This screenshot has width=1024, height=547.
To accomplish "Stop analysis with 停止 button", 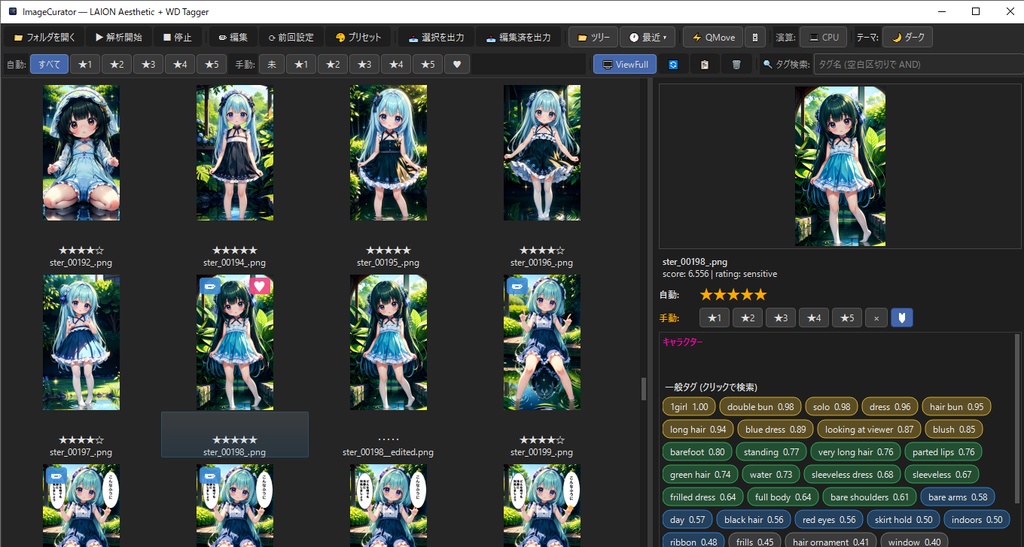I will (177, 37).
